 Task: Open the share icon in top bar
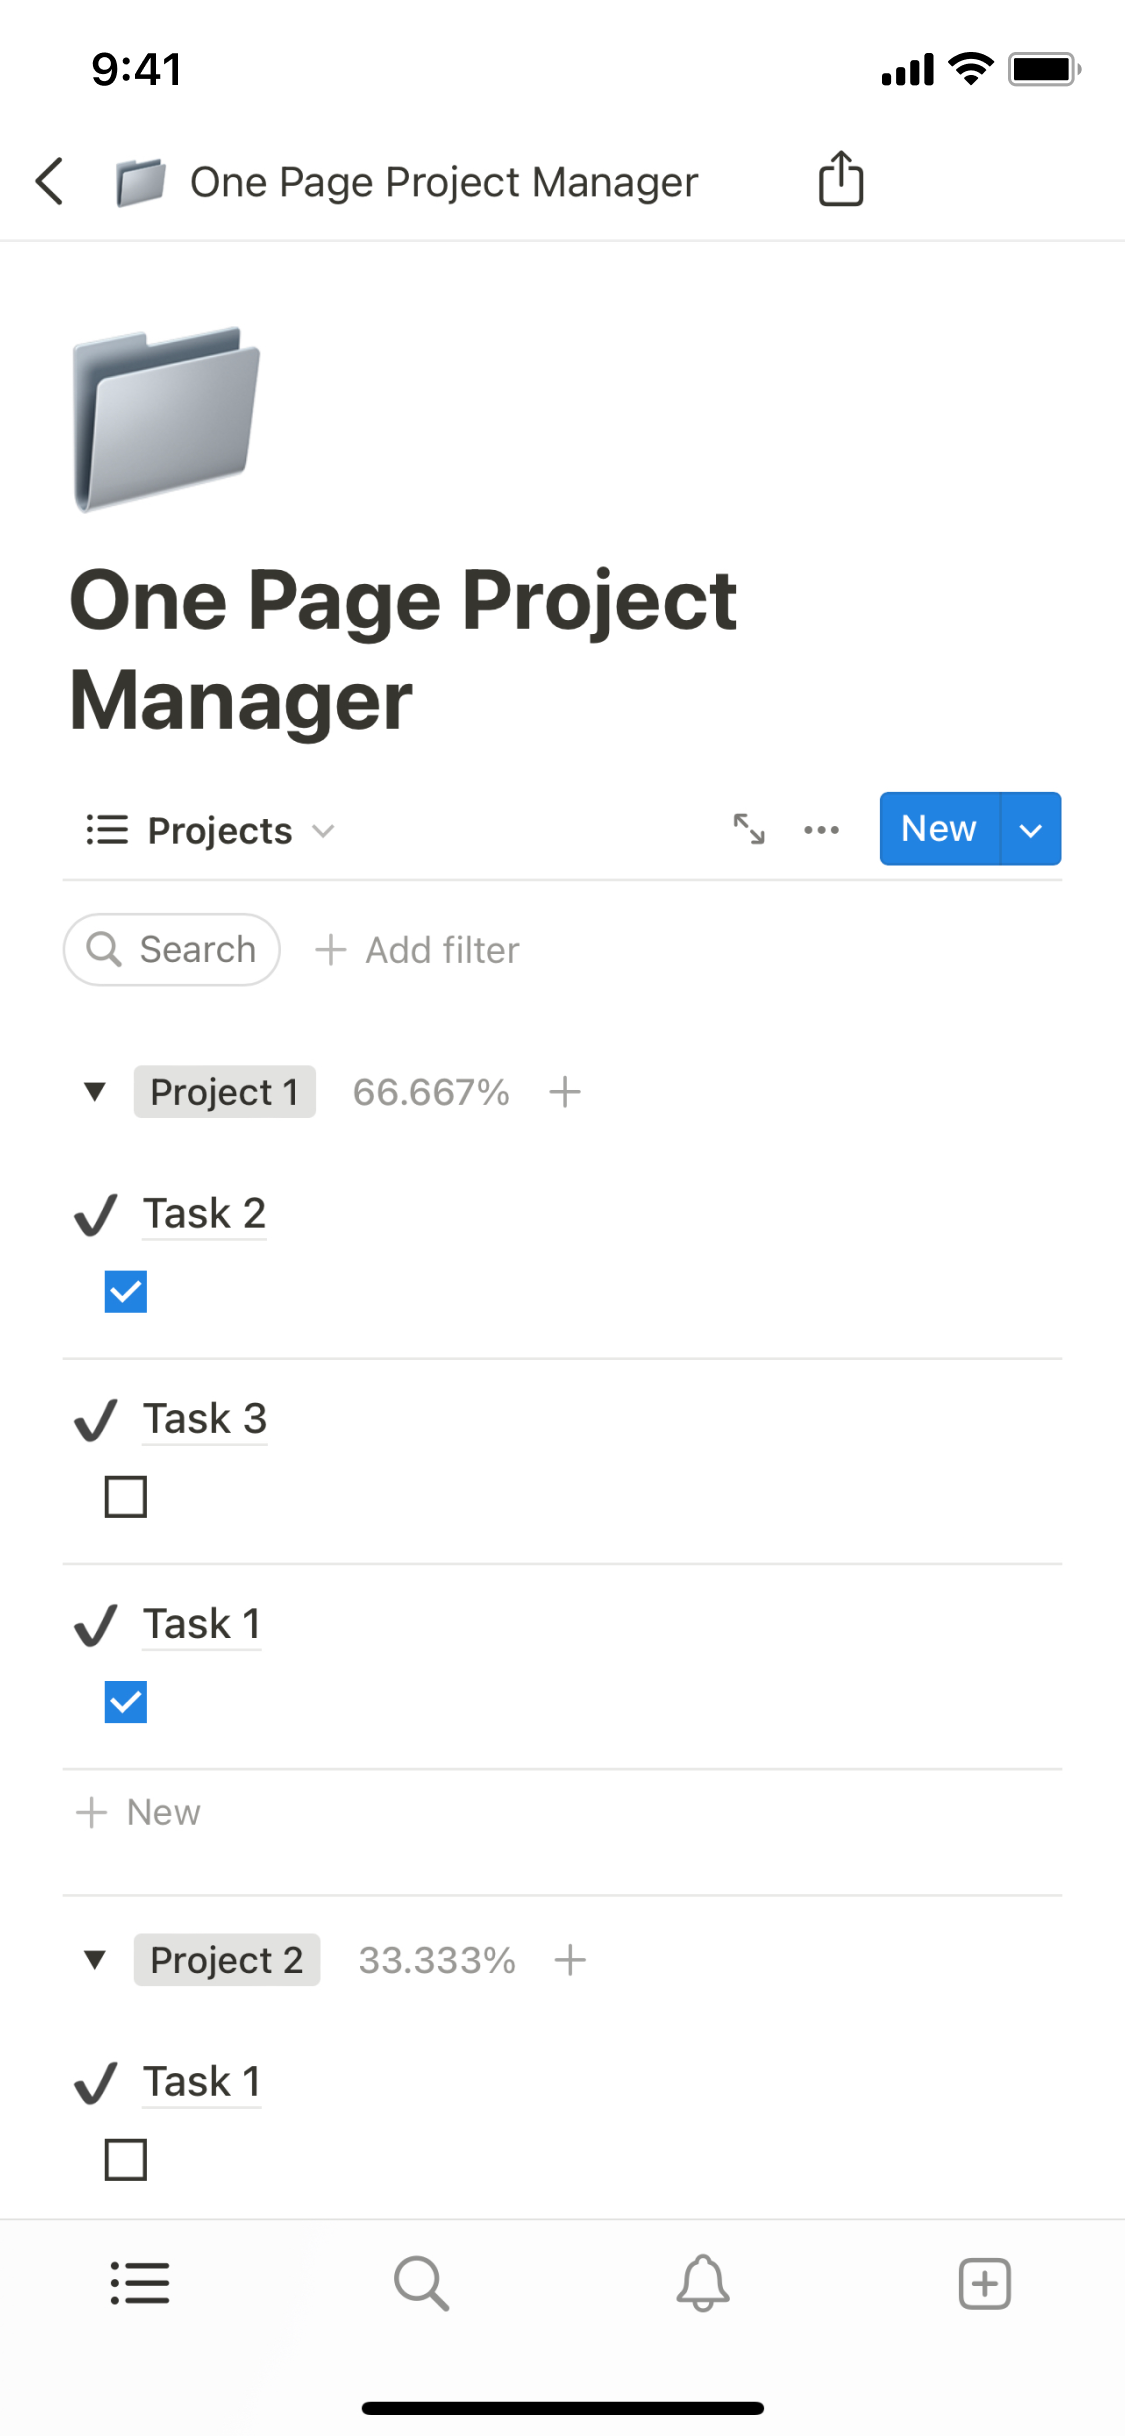coord(840,179)
